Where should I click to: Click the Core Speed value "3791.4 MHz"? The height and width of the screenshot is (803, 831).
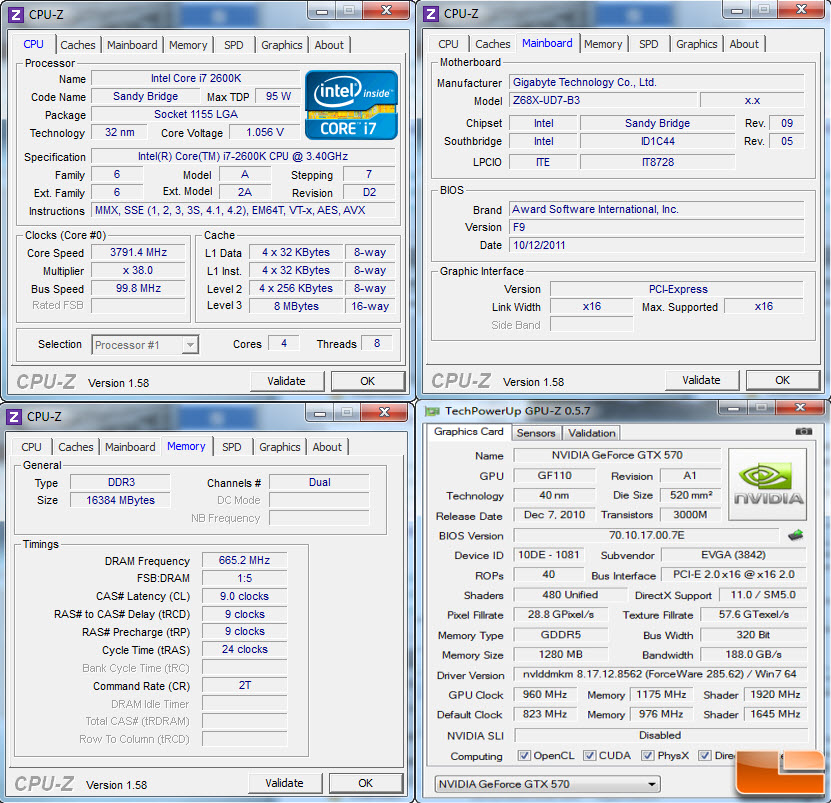138,252
